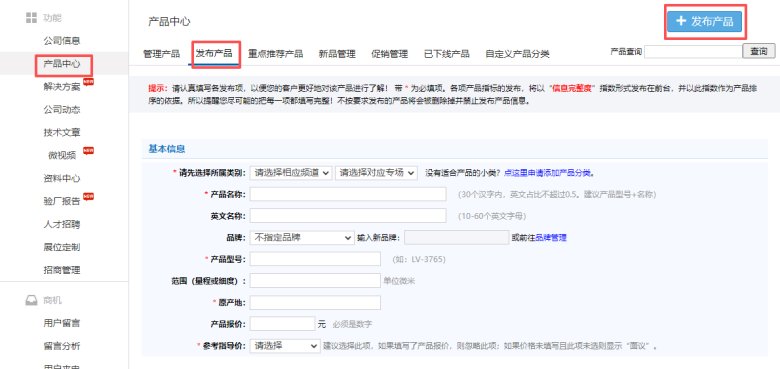Click the 点这里申请添加产品分类 link
This screenshot has height=369, width=780.
pos(548,173)
